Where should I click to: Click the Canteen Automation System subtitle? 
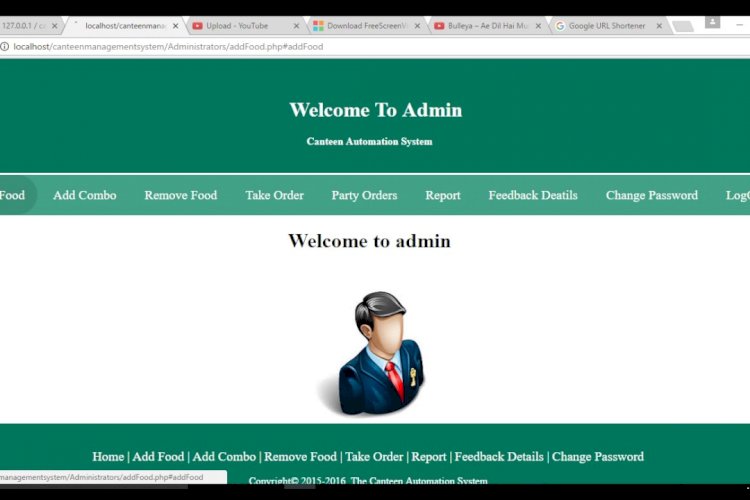(369, 142)
